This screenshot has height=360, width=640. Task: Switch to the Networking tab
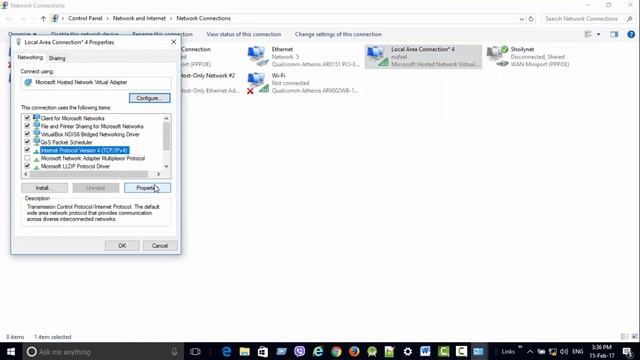point(30,58)
